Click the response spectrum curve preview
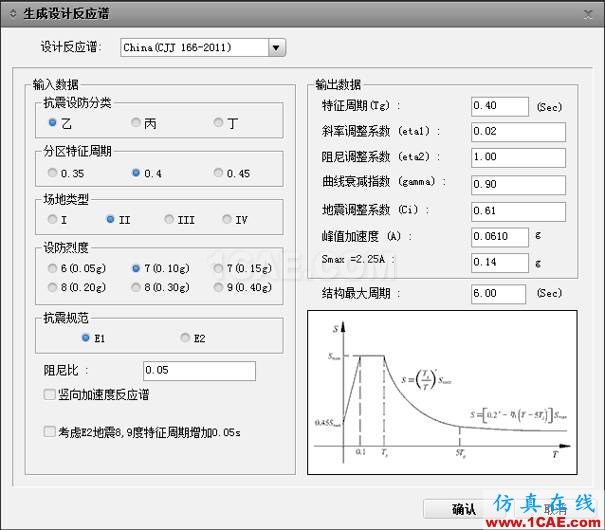Viewport: 605px width, 530px height. tap(442, 392)
